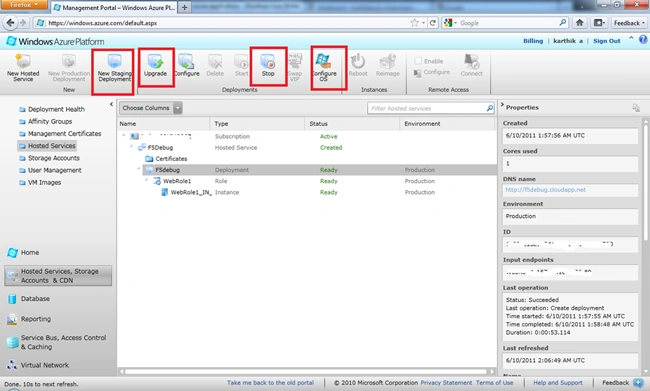Collapse the header with up chevron
Image resolution: width=650 pixels, height=391 pixels.
[631, 38]
